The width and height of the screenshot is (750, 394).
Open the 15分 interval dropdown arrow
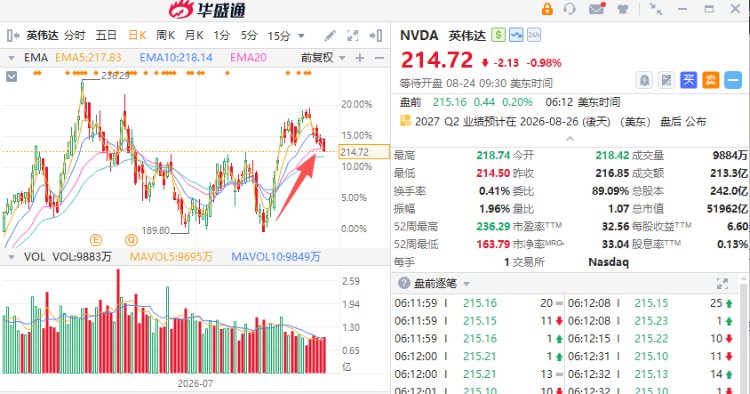[301, 36]
